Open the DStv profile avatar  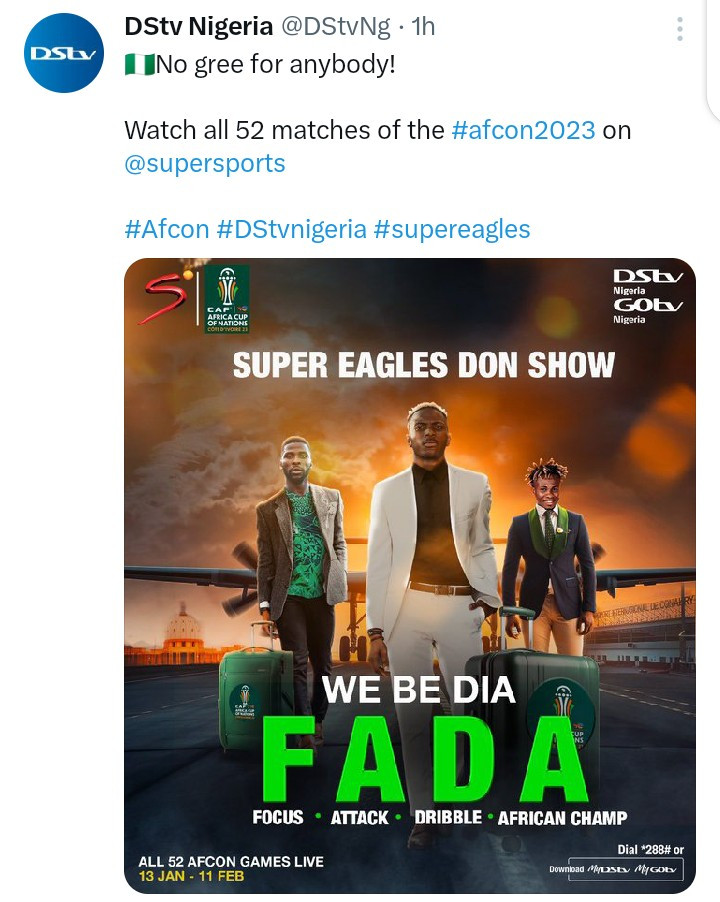[x=64, y=53]
